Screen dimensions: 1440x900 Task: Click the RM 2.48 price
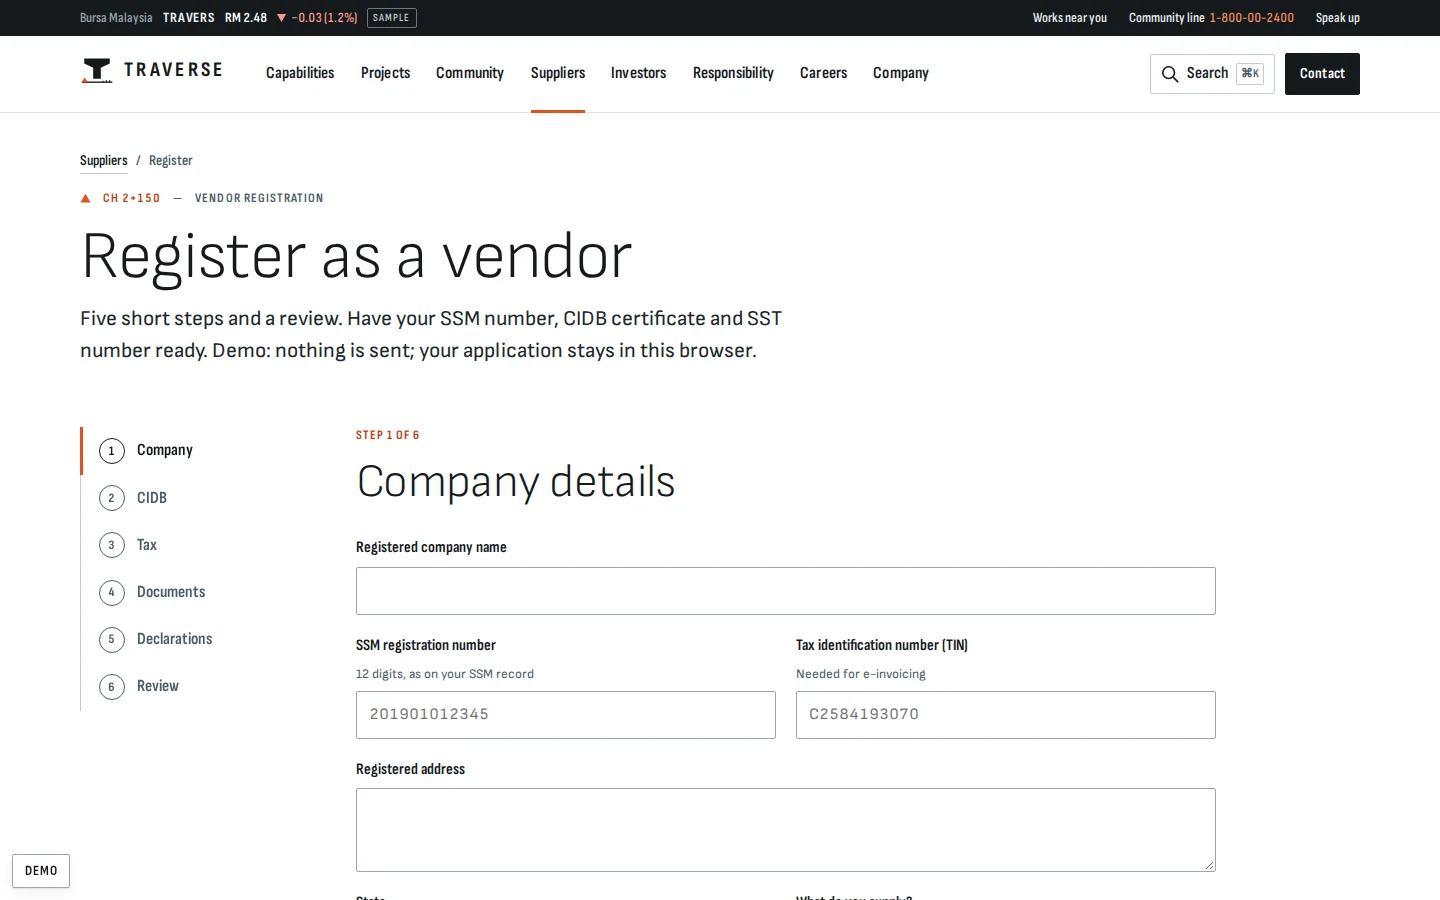point(246,18)
